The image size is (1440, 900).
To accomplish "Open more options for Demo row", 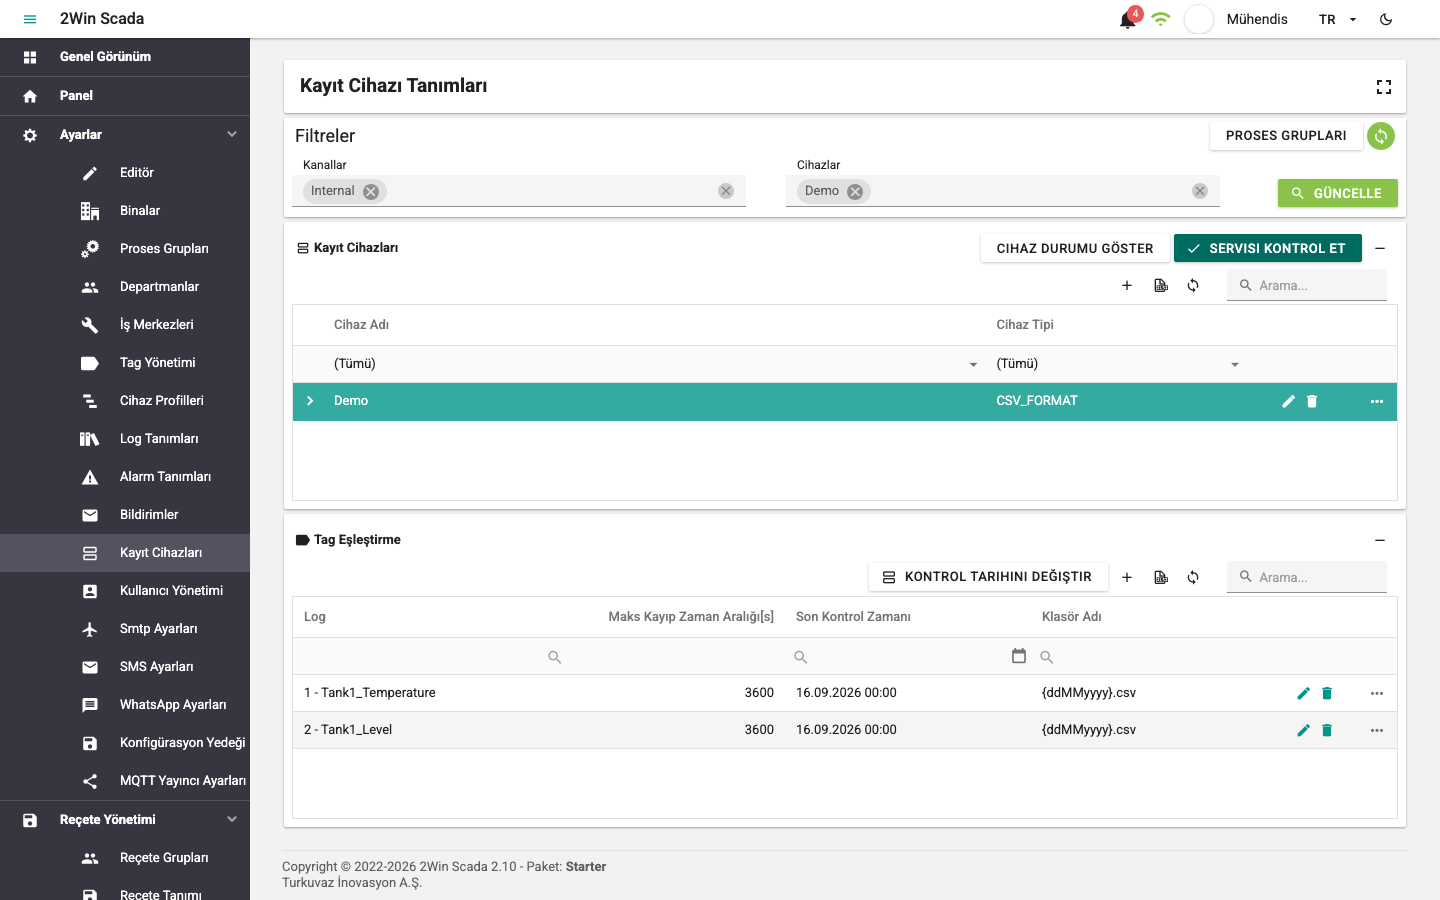I will pyautogui.click(x=1377, y=401).
